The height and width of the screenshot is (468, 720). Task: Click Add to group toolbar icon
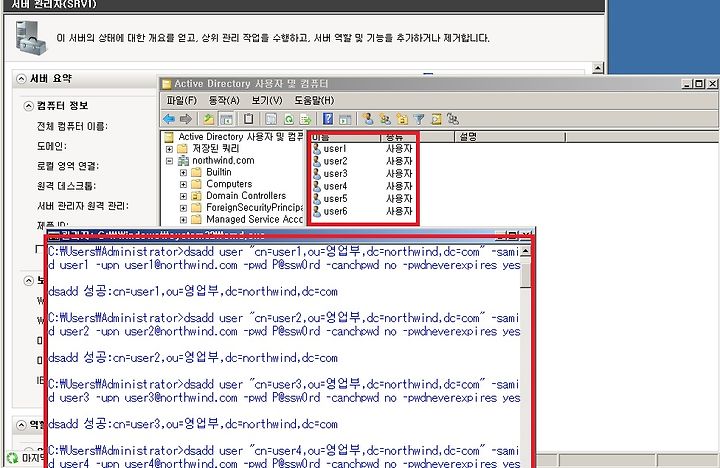tap(453, 119)
